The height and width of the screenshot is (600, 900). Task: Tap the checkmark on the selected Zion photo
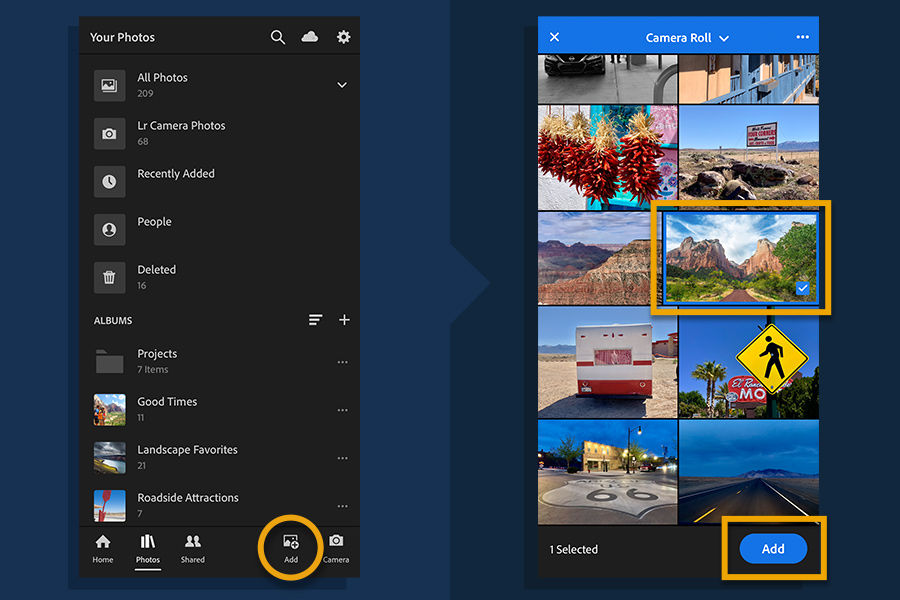[801, 289]
